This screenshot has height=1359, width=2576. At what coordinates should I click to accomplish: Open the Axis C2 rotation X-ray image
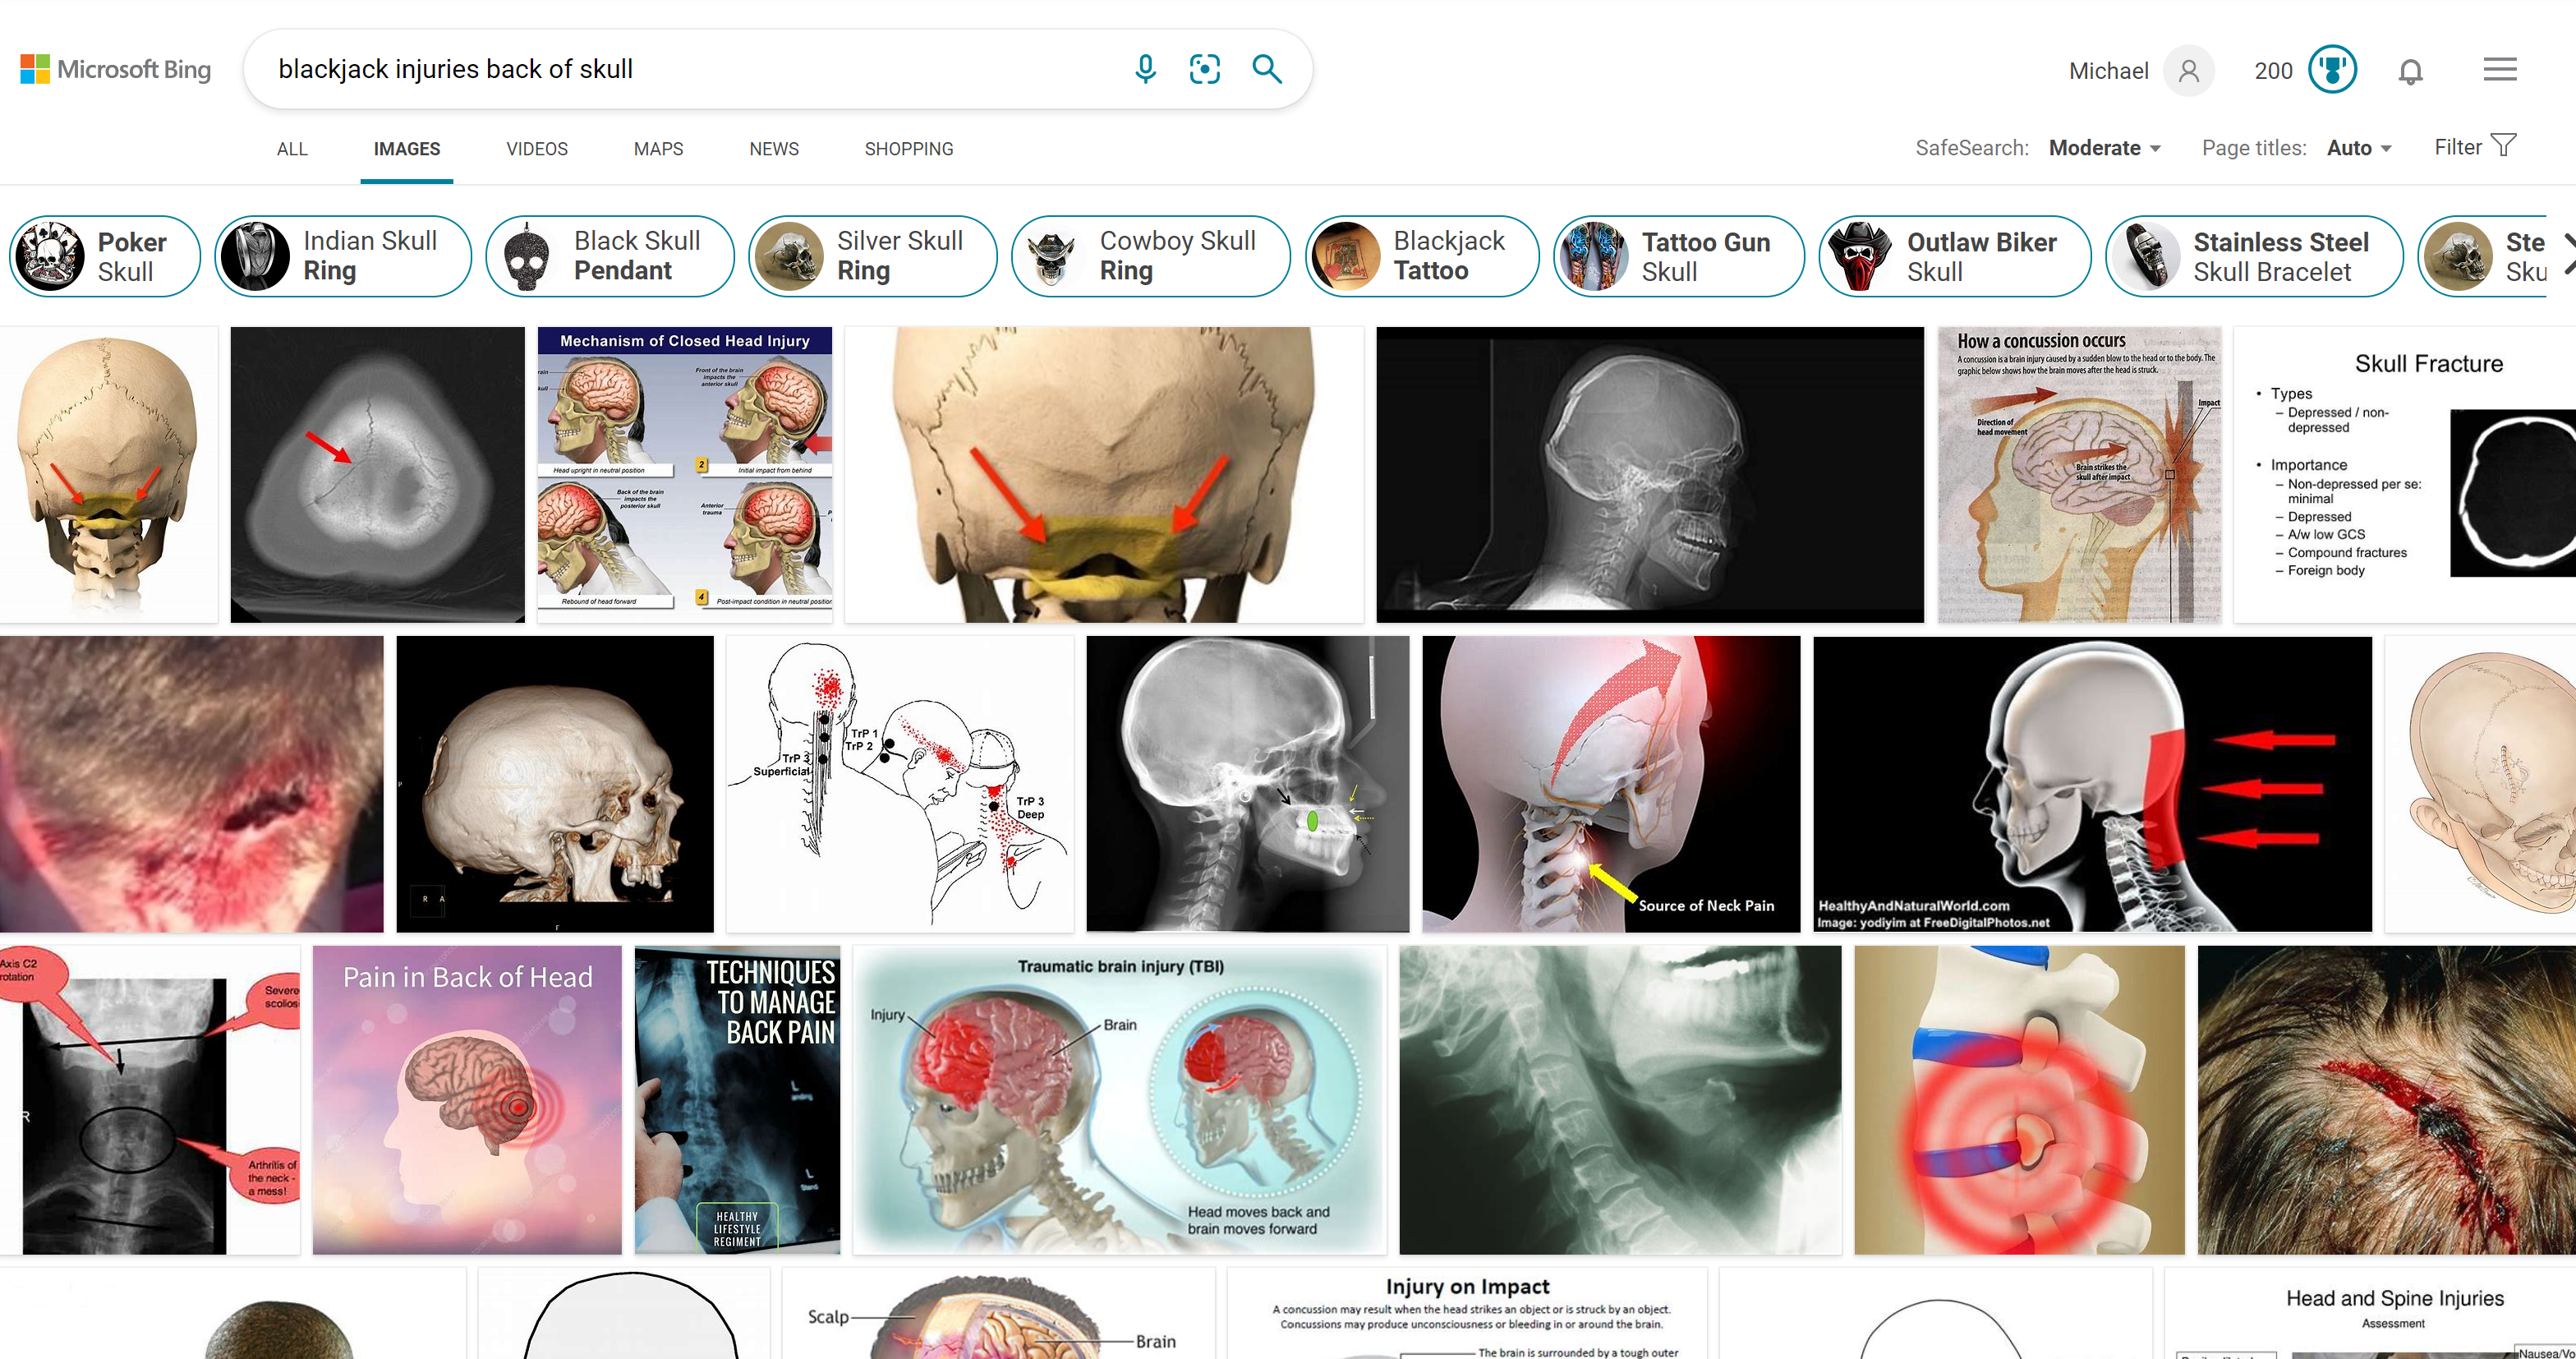[150, 1100]
